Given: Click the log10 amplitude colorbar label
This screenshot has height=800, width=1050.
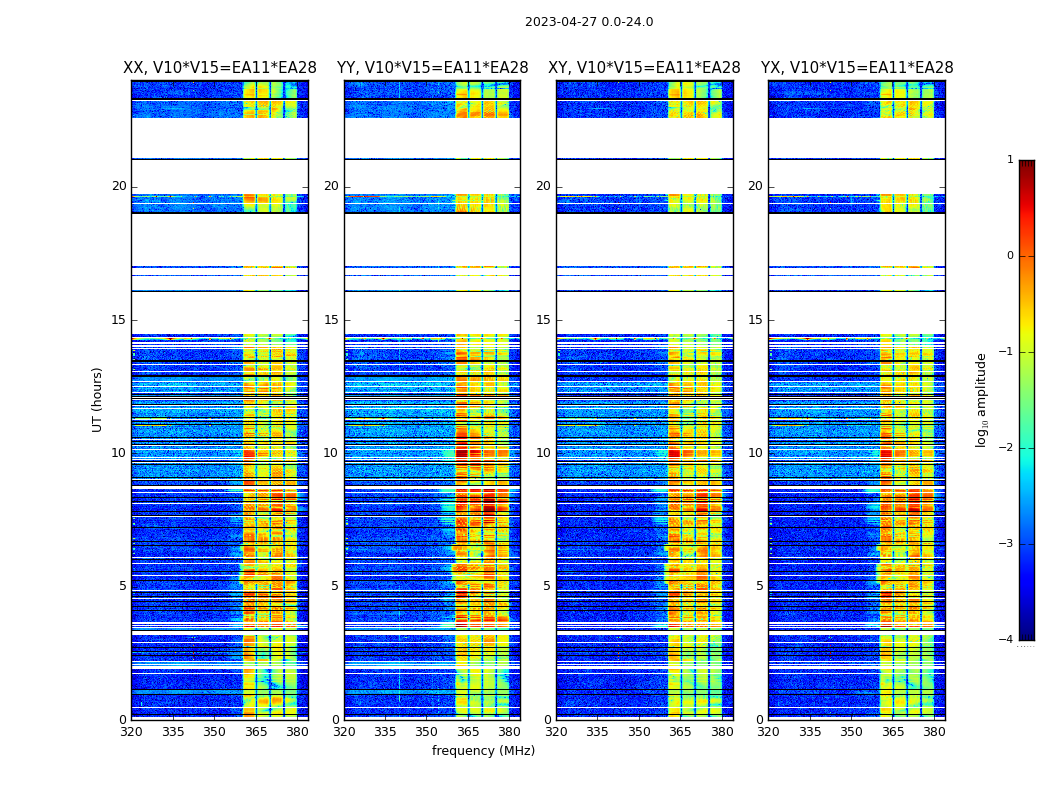Looking at the screenshot, I should click(982, 399).
